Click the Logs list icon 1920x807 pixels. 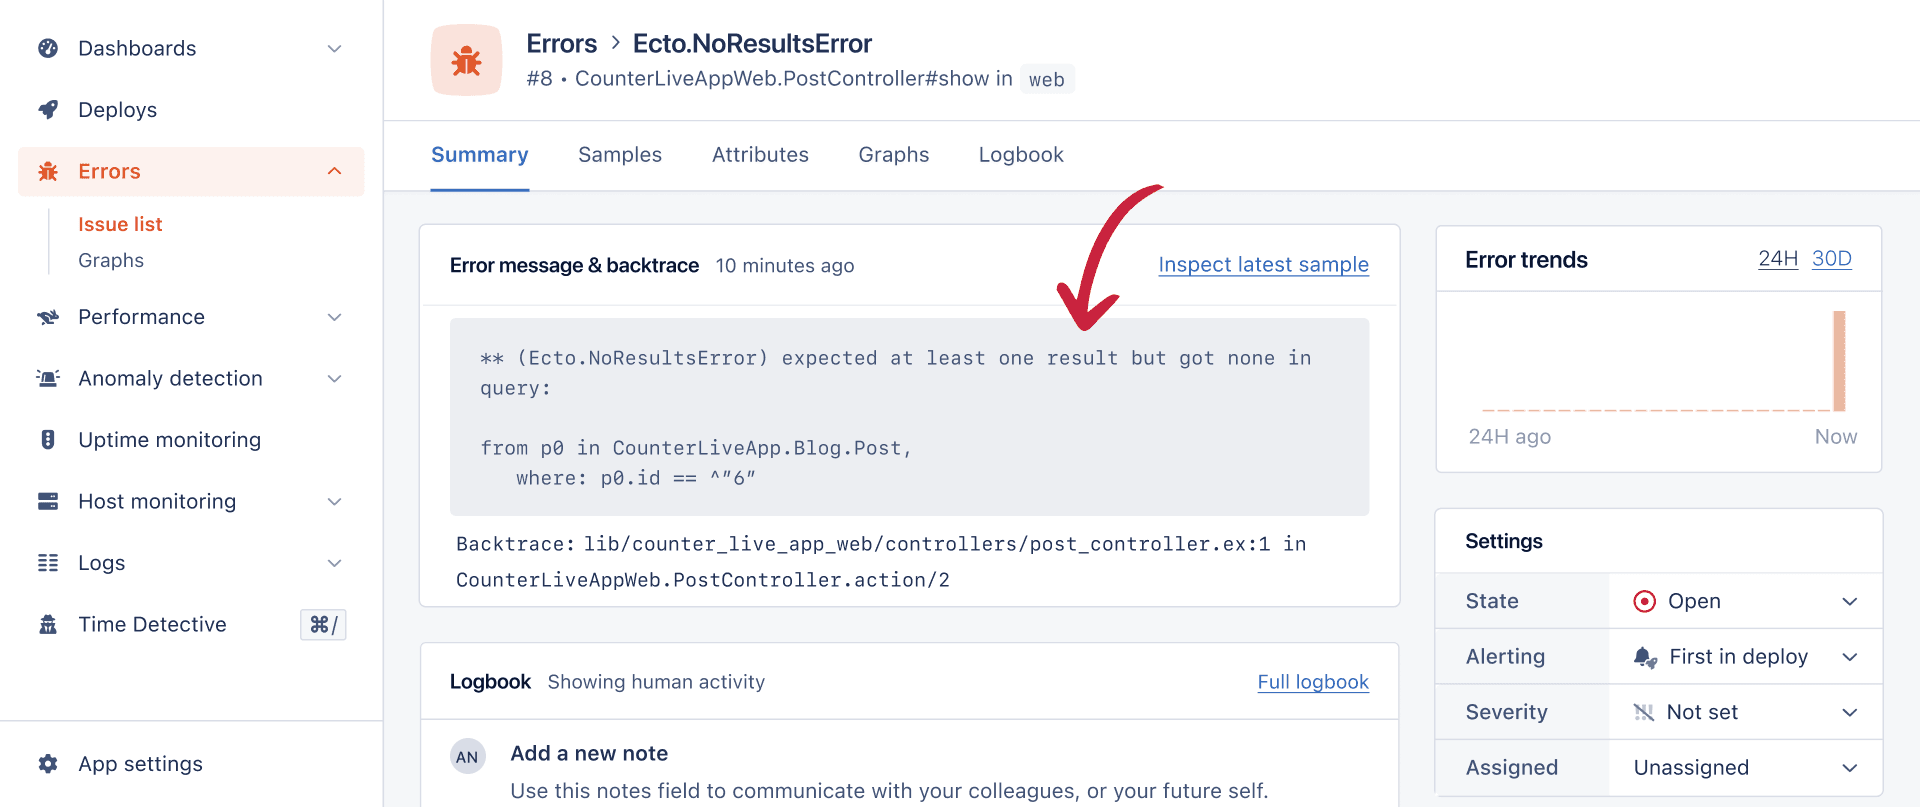point(47,563)
